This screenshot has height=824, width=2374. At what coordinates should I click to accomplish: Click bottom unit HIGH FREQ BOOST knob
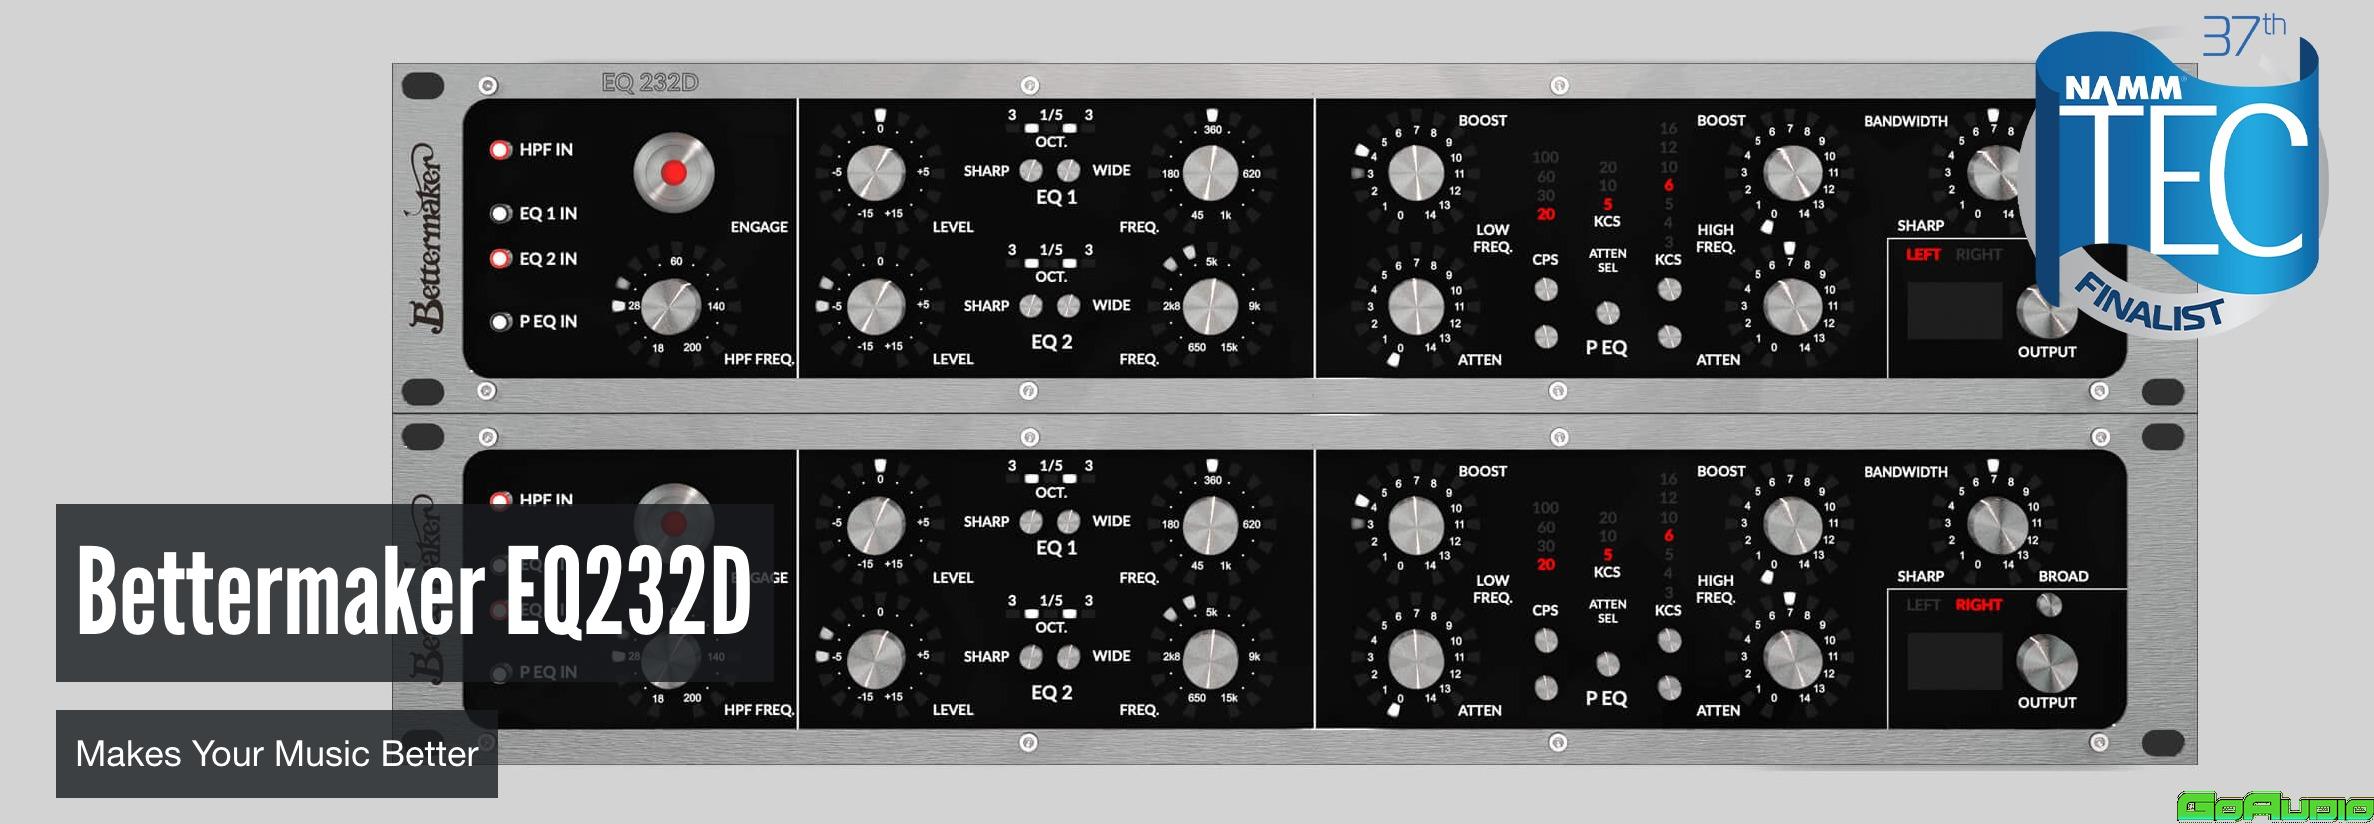pyautogui.click(x=1792, y=524)
